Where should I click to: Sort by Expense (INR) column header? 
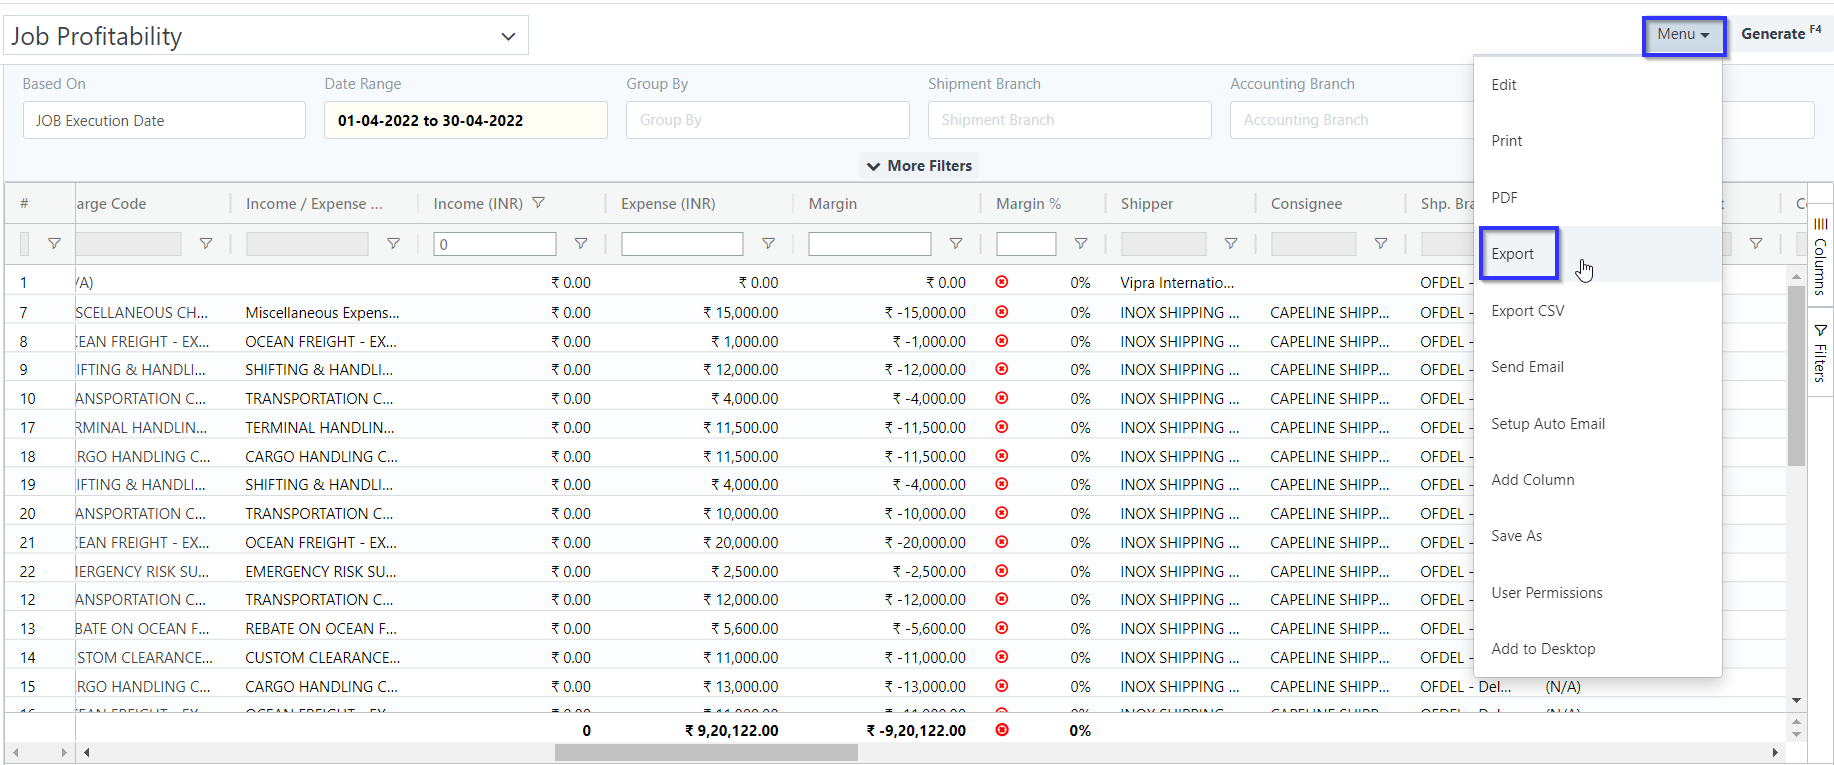click(668, 204)
